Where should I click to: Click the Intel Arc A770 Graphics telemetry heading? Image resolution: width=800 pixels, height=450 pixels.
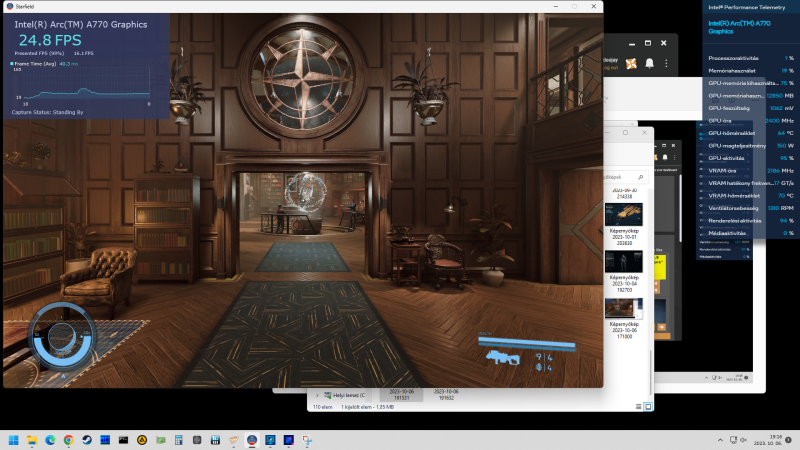[x=739, y=27]
